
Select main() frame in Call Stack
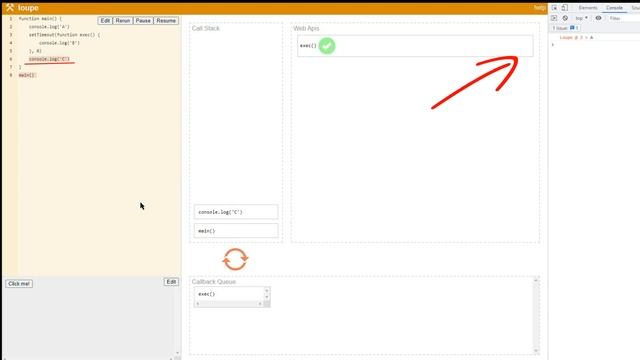click(x=236, y=231)
